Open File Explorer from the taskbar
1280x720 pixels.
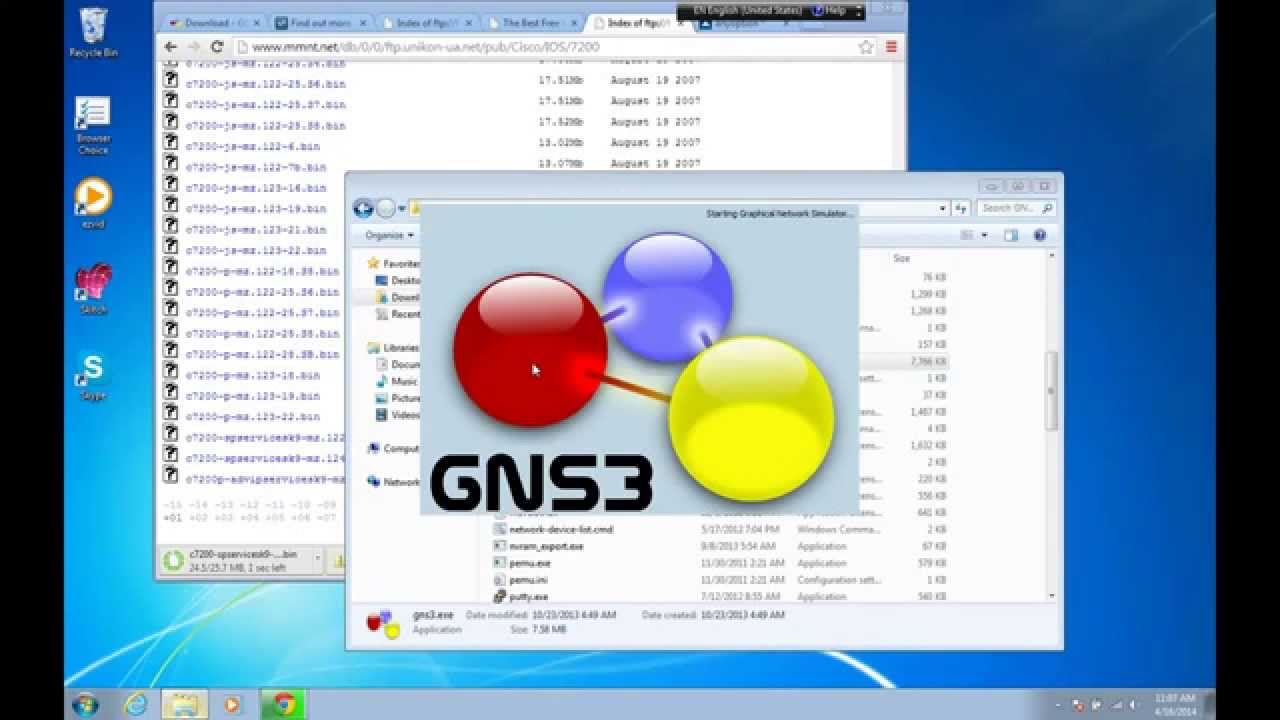point(184,704)
